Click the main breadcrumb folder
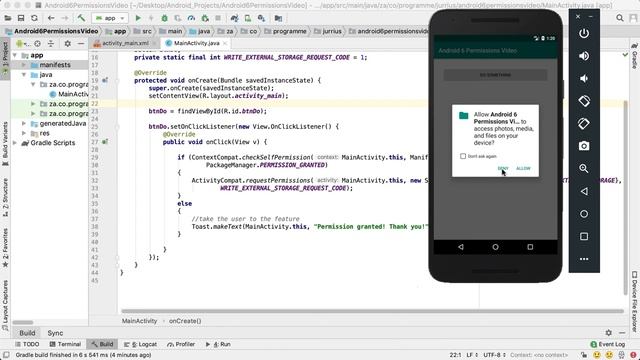 click(171, 31)
